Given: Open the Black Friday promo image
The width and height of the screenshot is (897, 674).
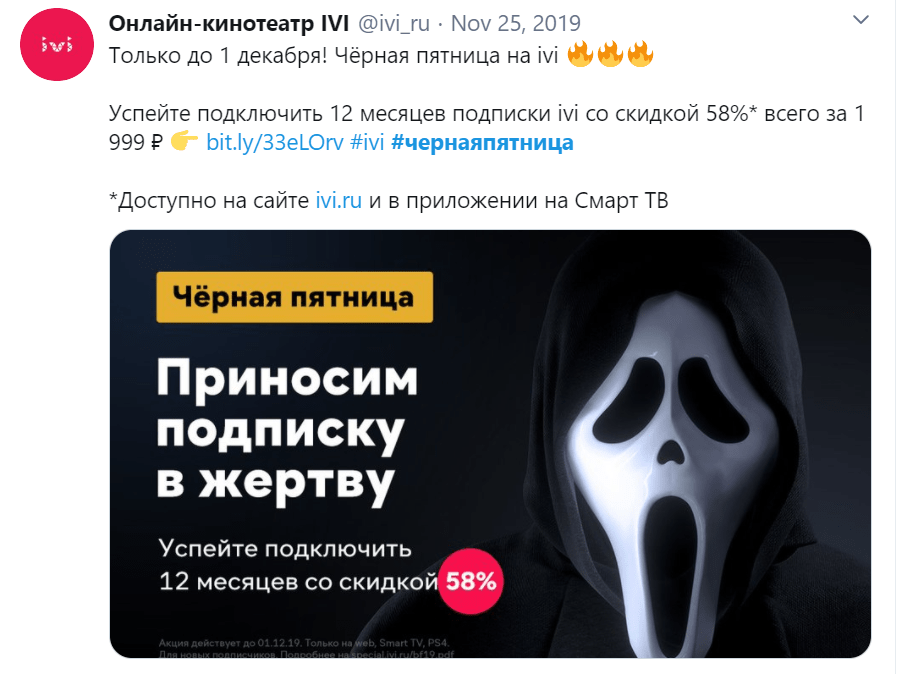Looking at the screenshot, I should click(490, 444).
